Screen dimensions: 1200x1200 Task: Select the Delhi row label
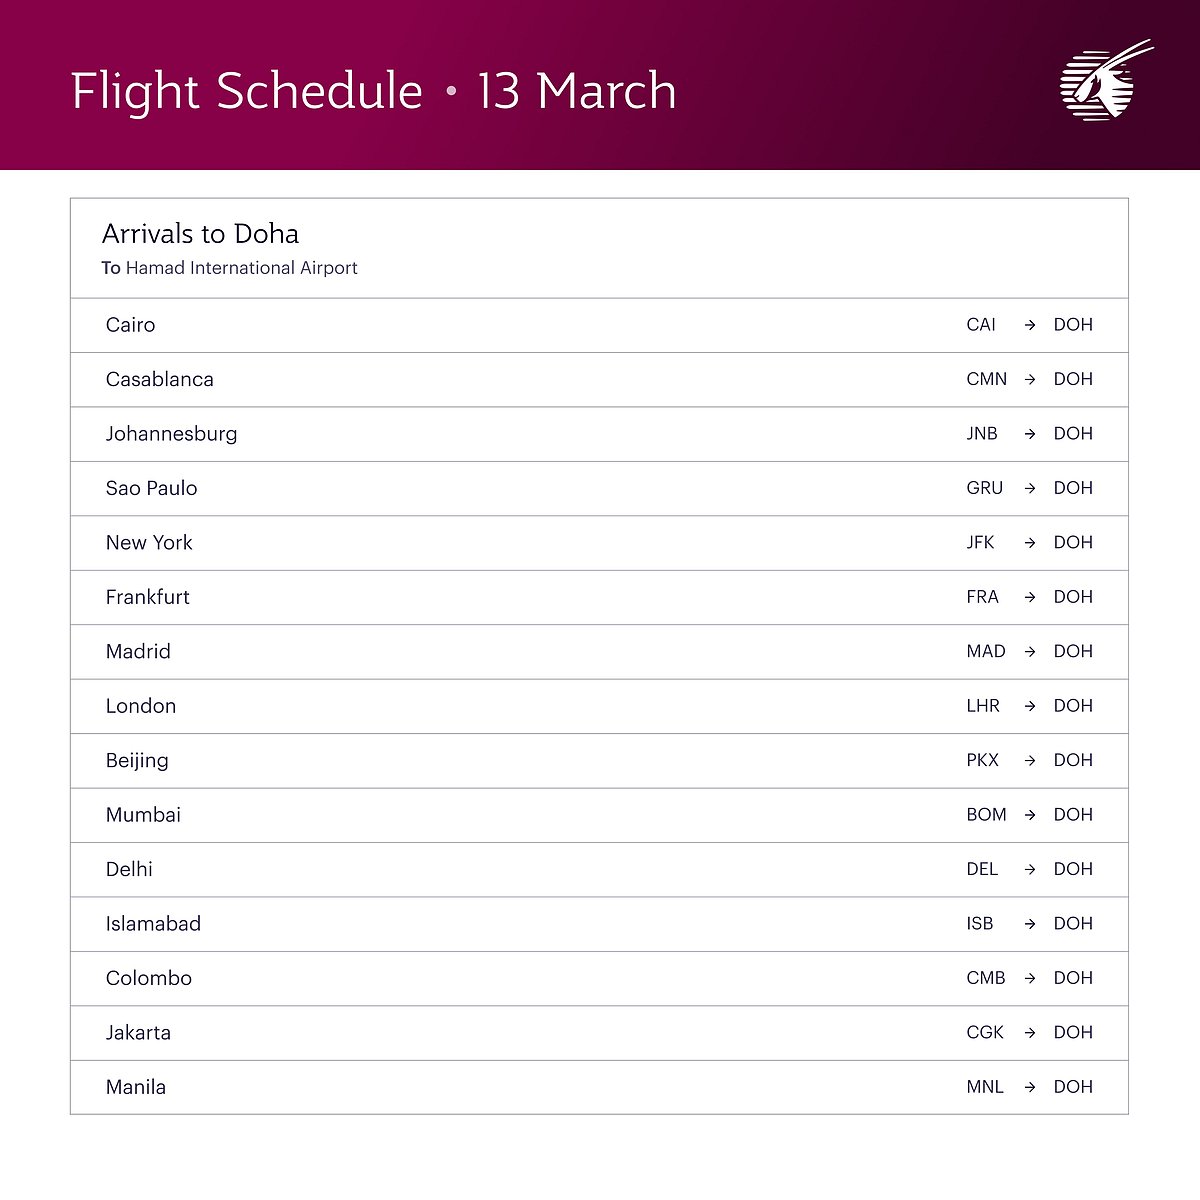(x=129, y=869)
